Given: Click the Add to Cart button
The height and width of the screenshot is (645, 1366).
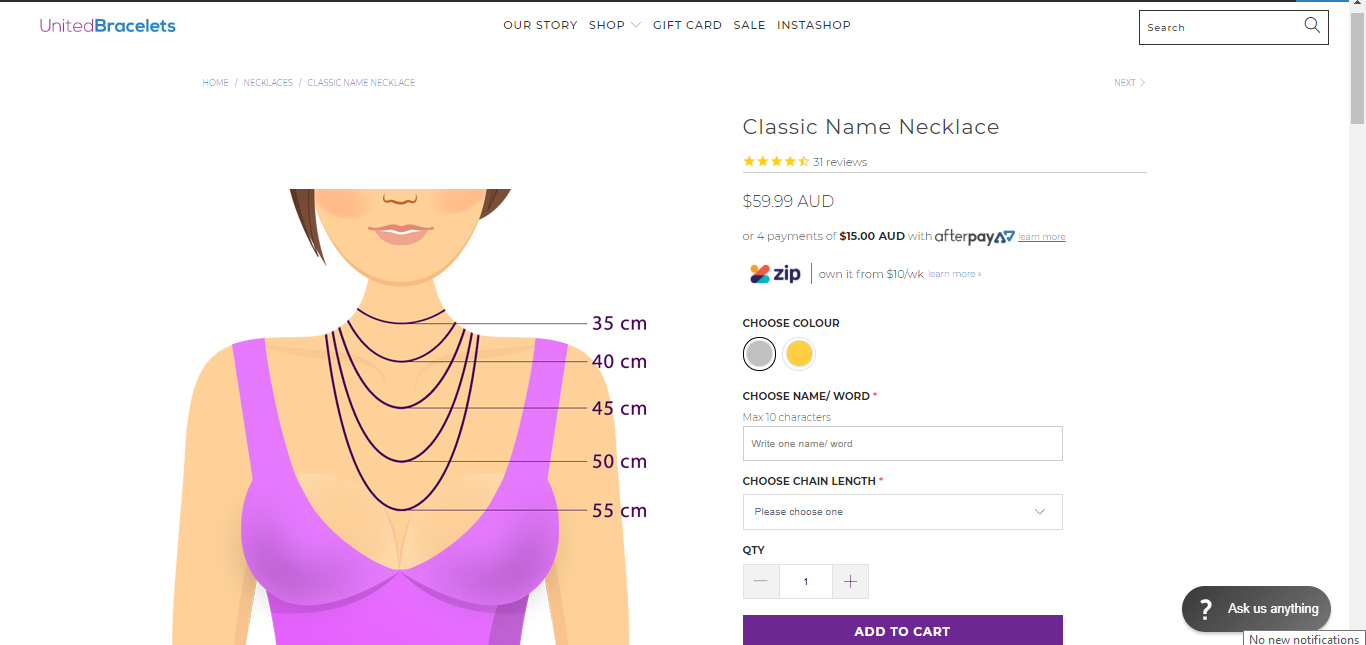Looking at the screenshot, I should point(902,631).
